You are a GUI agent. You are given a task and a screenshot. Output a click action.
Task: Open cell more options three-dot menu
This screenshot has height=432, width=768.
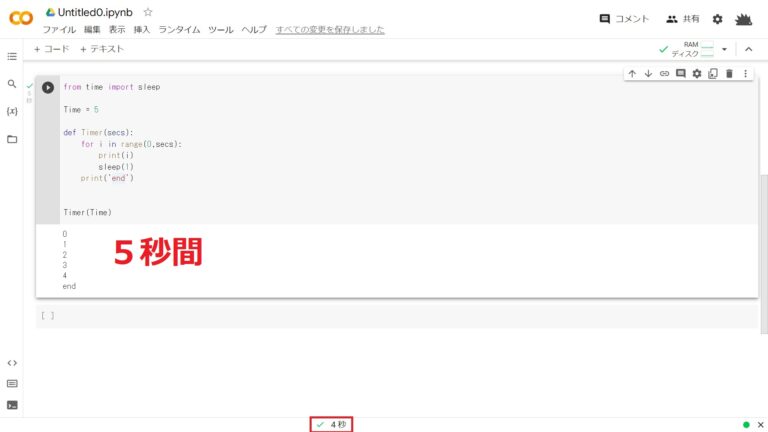[745, 73]
